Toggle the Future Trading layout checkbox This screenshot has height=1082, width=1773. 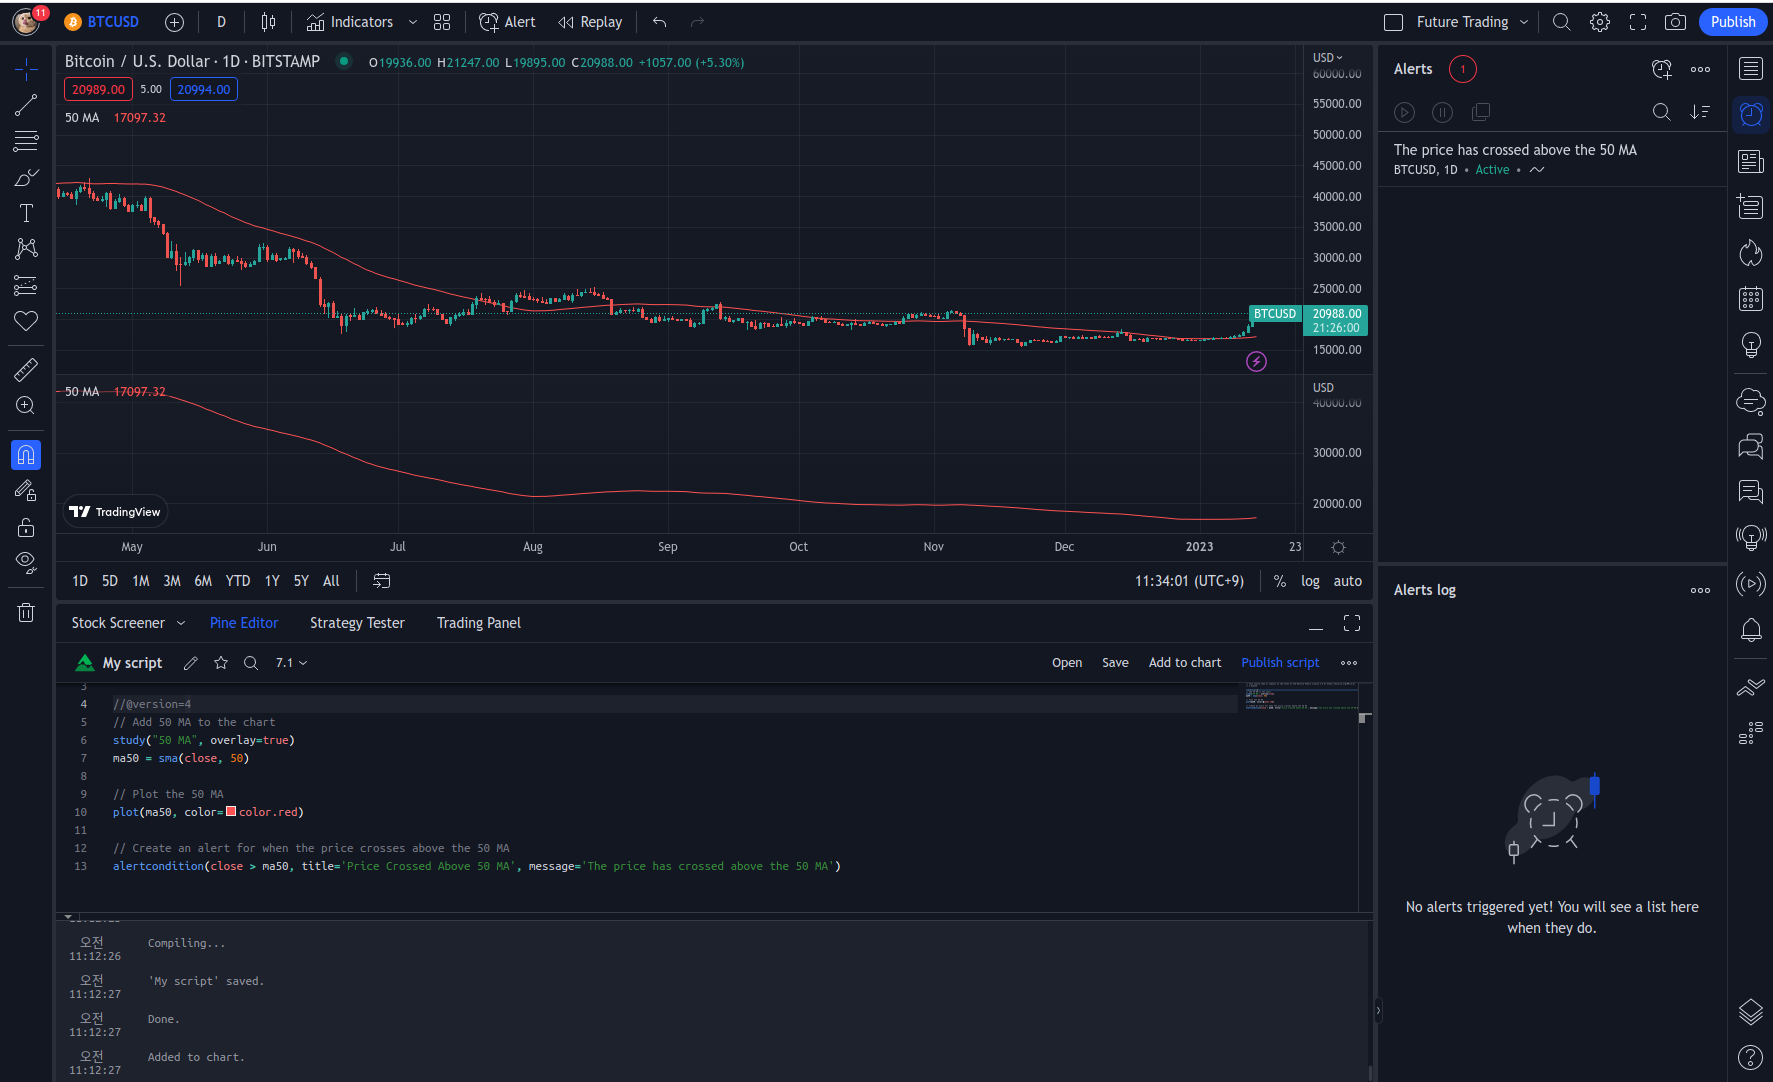(1393, 22)
